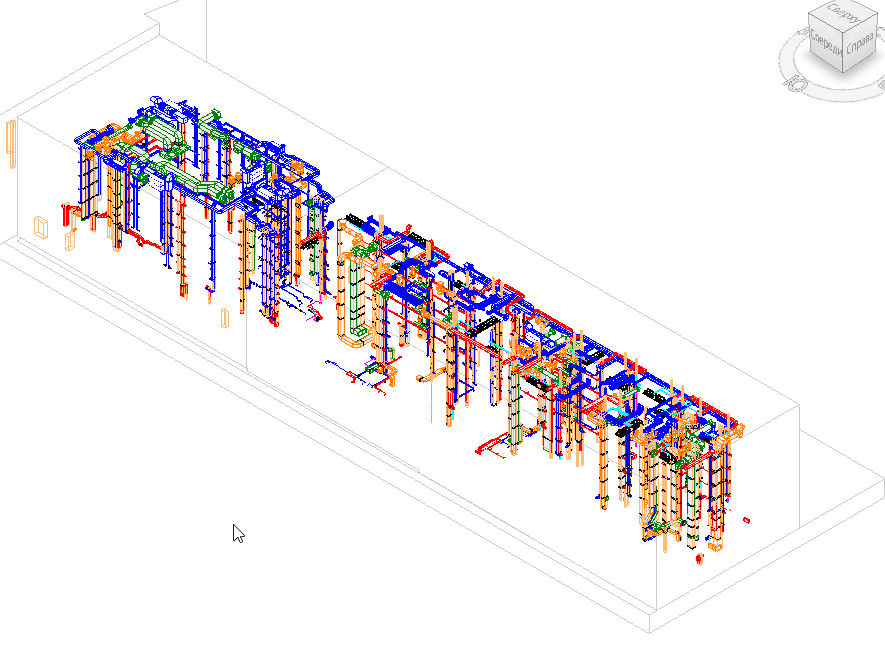
Task: Click the ViewCube right face labeled Справа
Action: click(x=860, y=43)
